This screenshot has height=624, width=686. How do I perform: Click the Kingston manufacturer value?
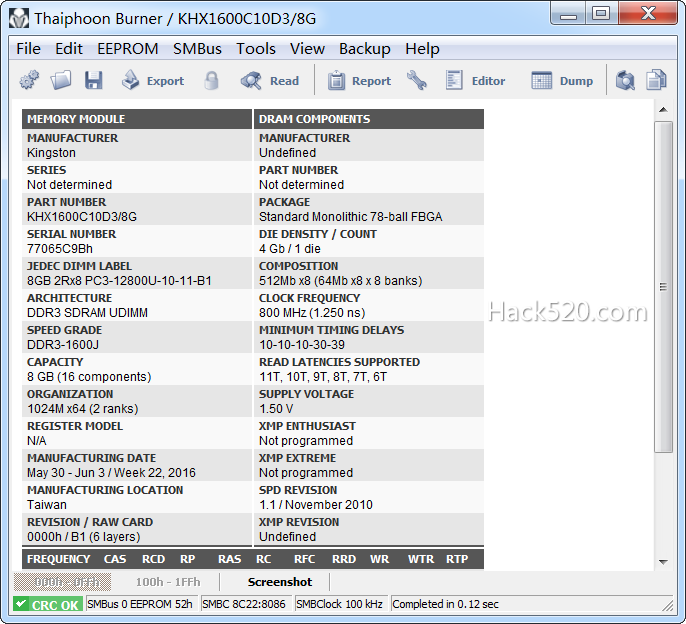point(51,153)
